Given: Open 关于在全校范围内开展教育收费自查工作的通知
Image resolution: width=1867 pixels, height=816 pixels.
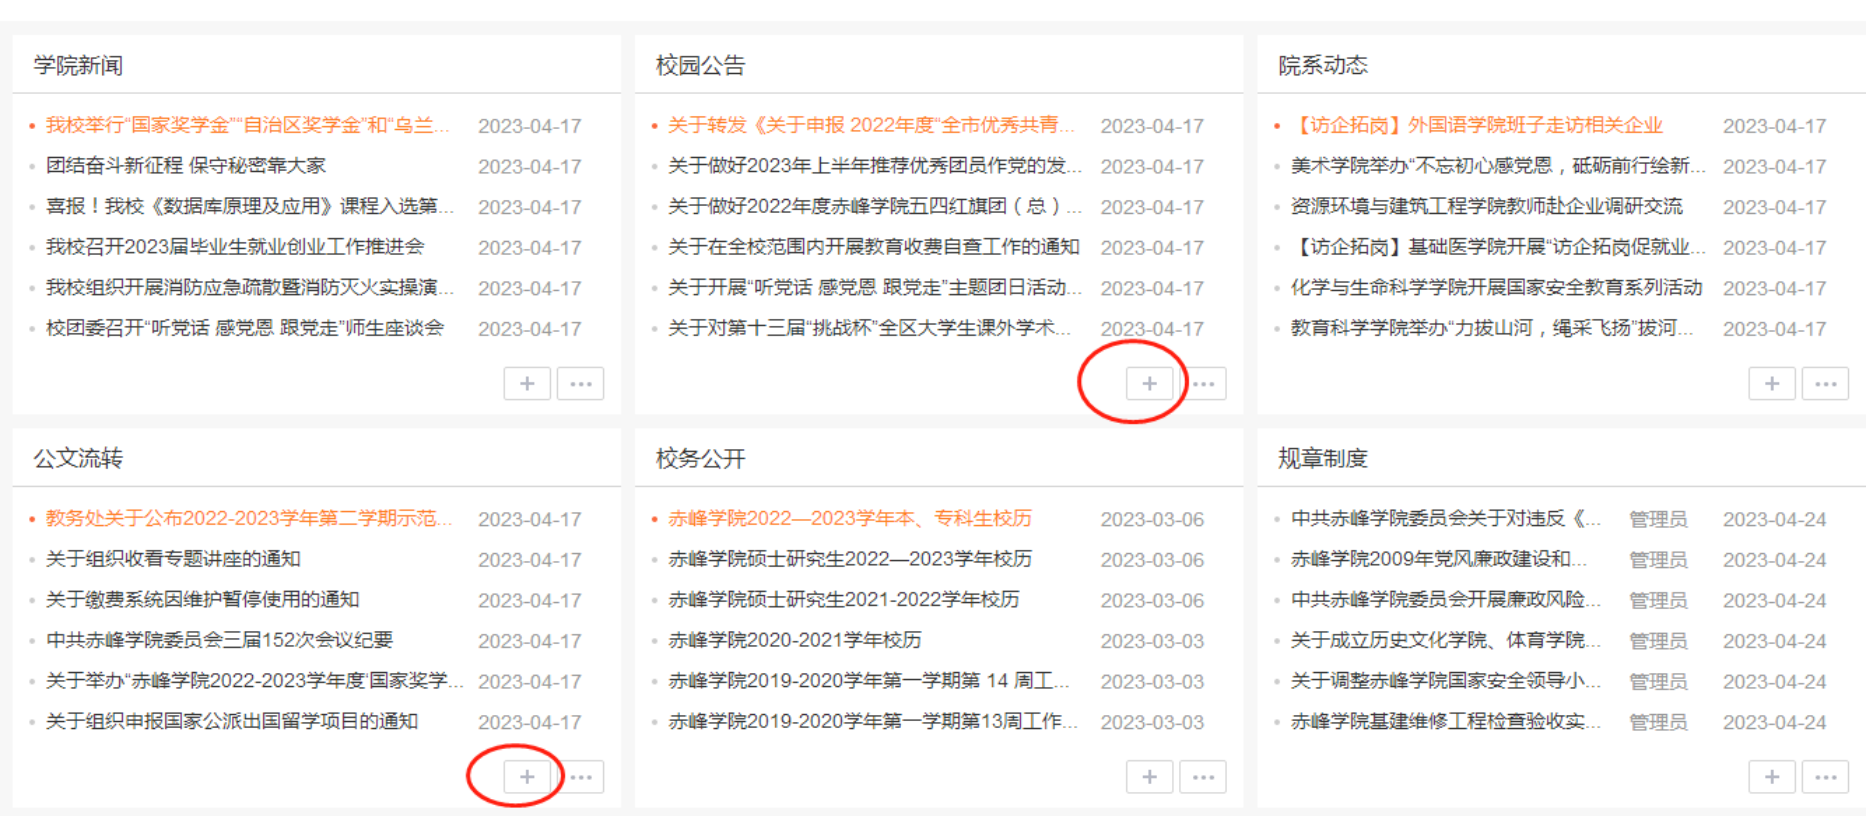Looking at the screenshot, I should [873, 247].
